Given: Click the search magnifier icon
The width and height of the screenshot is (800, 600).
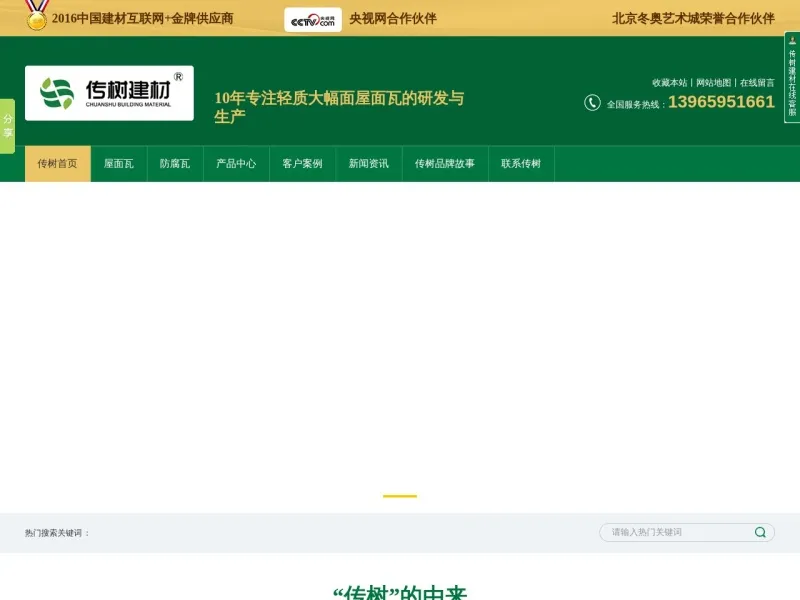Looking at the screenshot, I should pyautogui.click(x=760, y=532).
